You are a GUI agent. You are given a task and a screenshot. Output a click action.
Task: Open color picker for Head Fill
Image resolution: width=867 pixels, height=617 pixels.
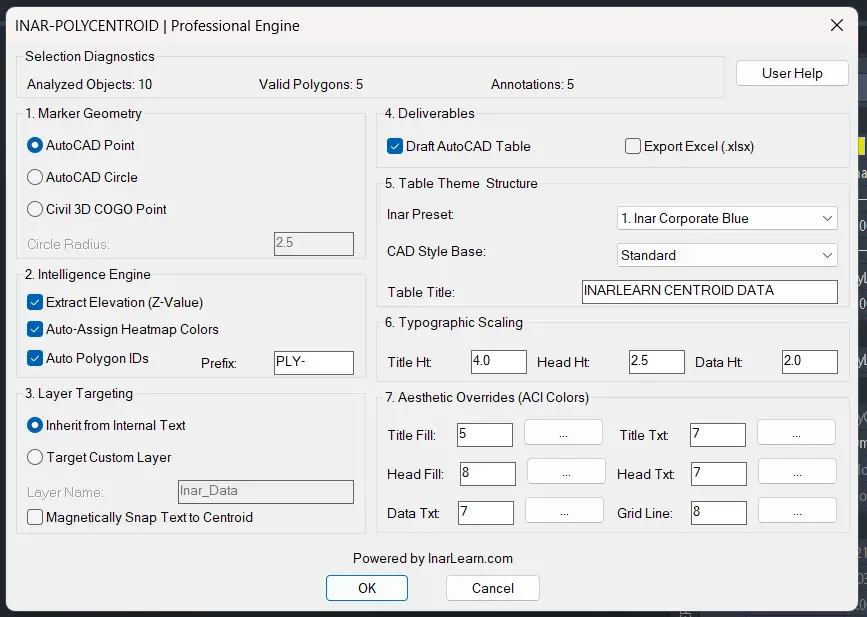pos(566,471)
